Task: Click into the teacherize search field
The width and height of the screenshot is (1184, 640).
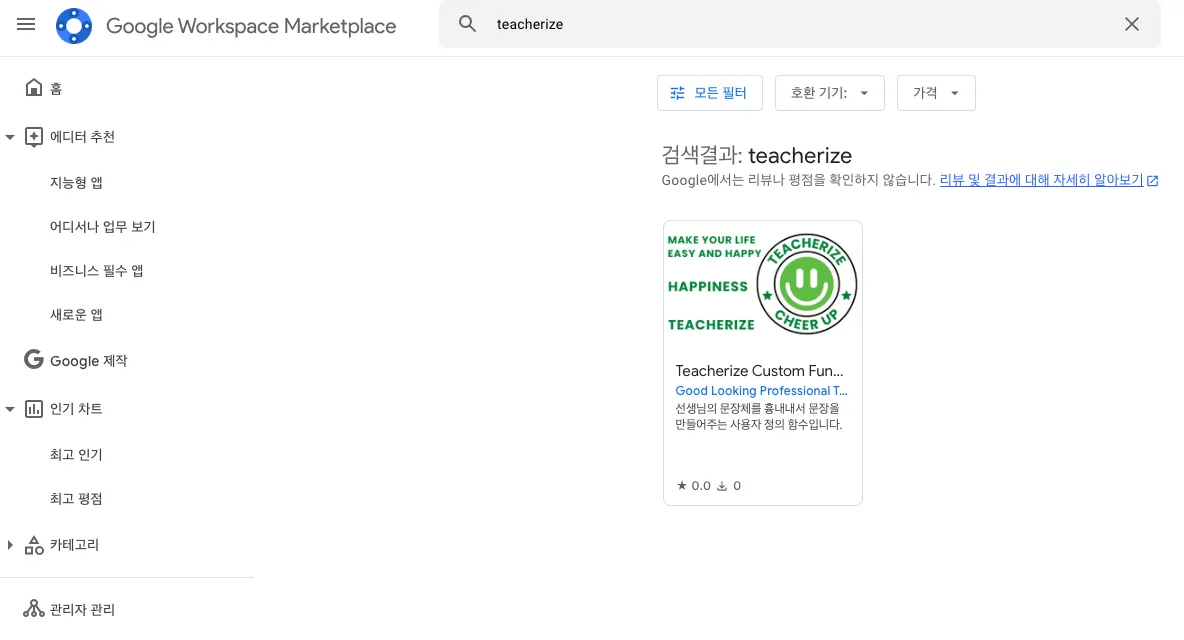Action: pos(800,24)
